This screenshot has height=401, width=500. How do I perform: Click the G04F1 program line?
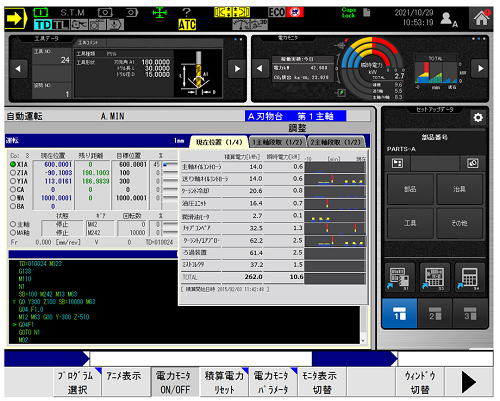click(26, 324)
